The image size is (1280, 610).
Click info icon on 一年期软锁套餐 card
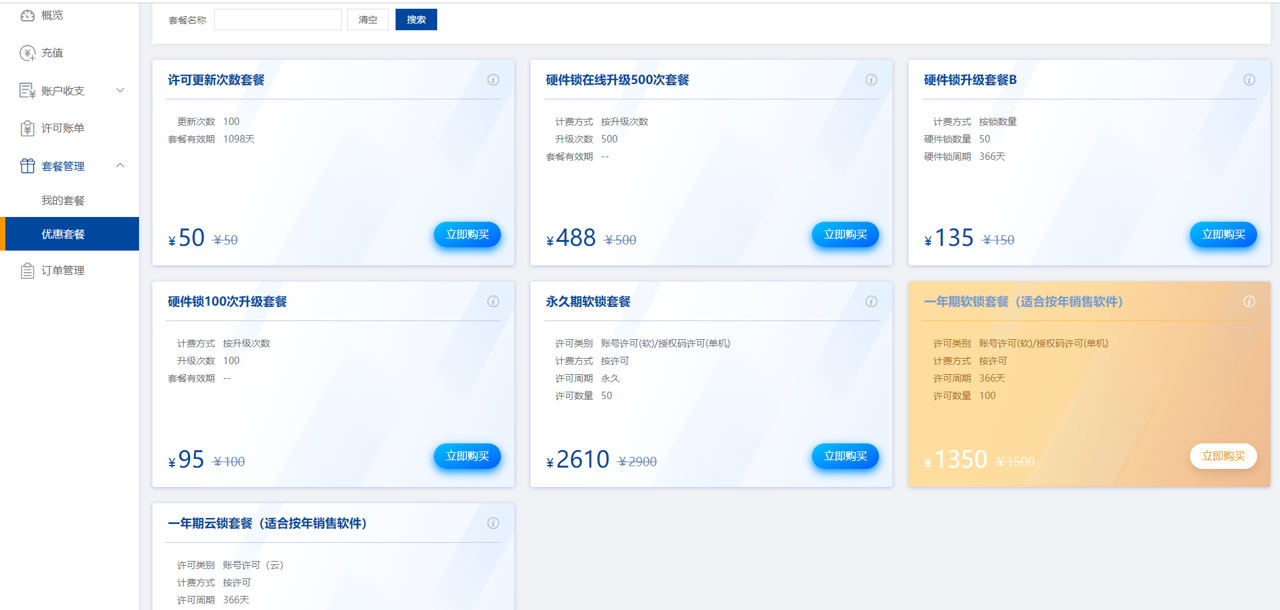1249,302
